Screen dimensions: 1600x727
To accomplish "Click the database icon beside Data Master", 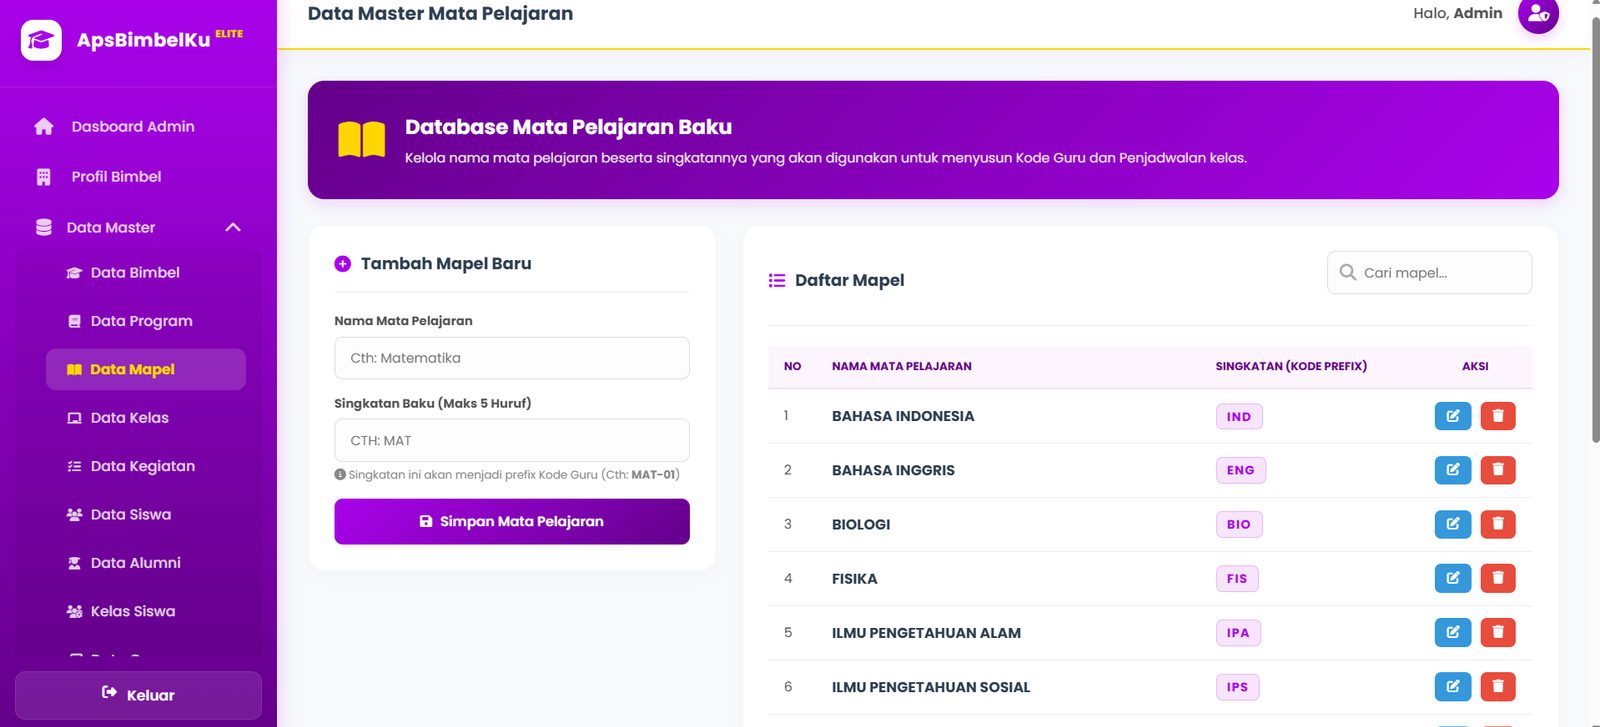I will coord(44,227).
